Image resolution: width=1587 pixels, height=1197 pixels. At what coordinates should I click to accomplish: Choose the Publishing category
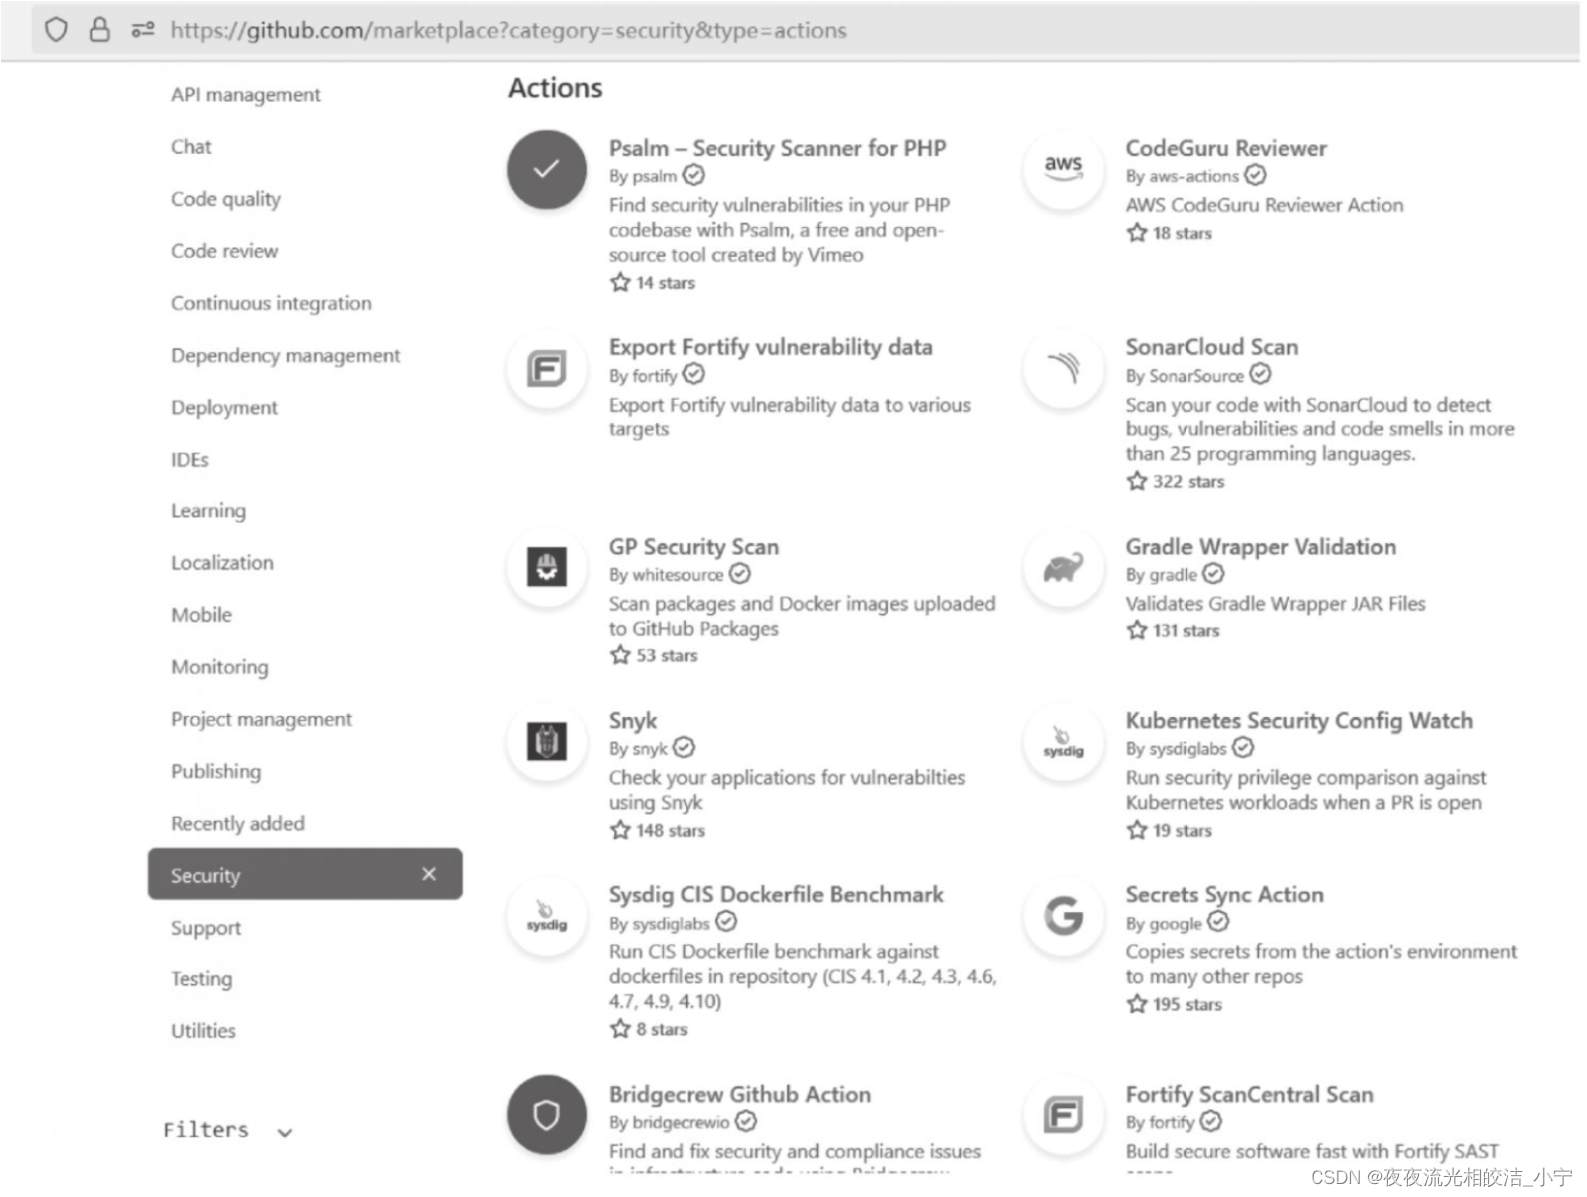216,771
